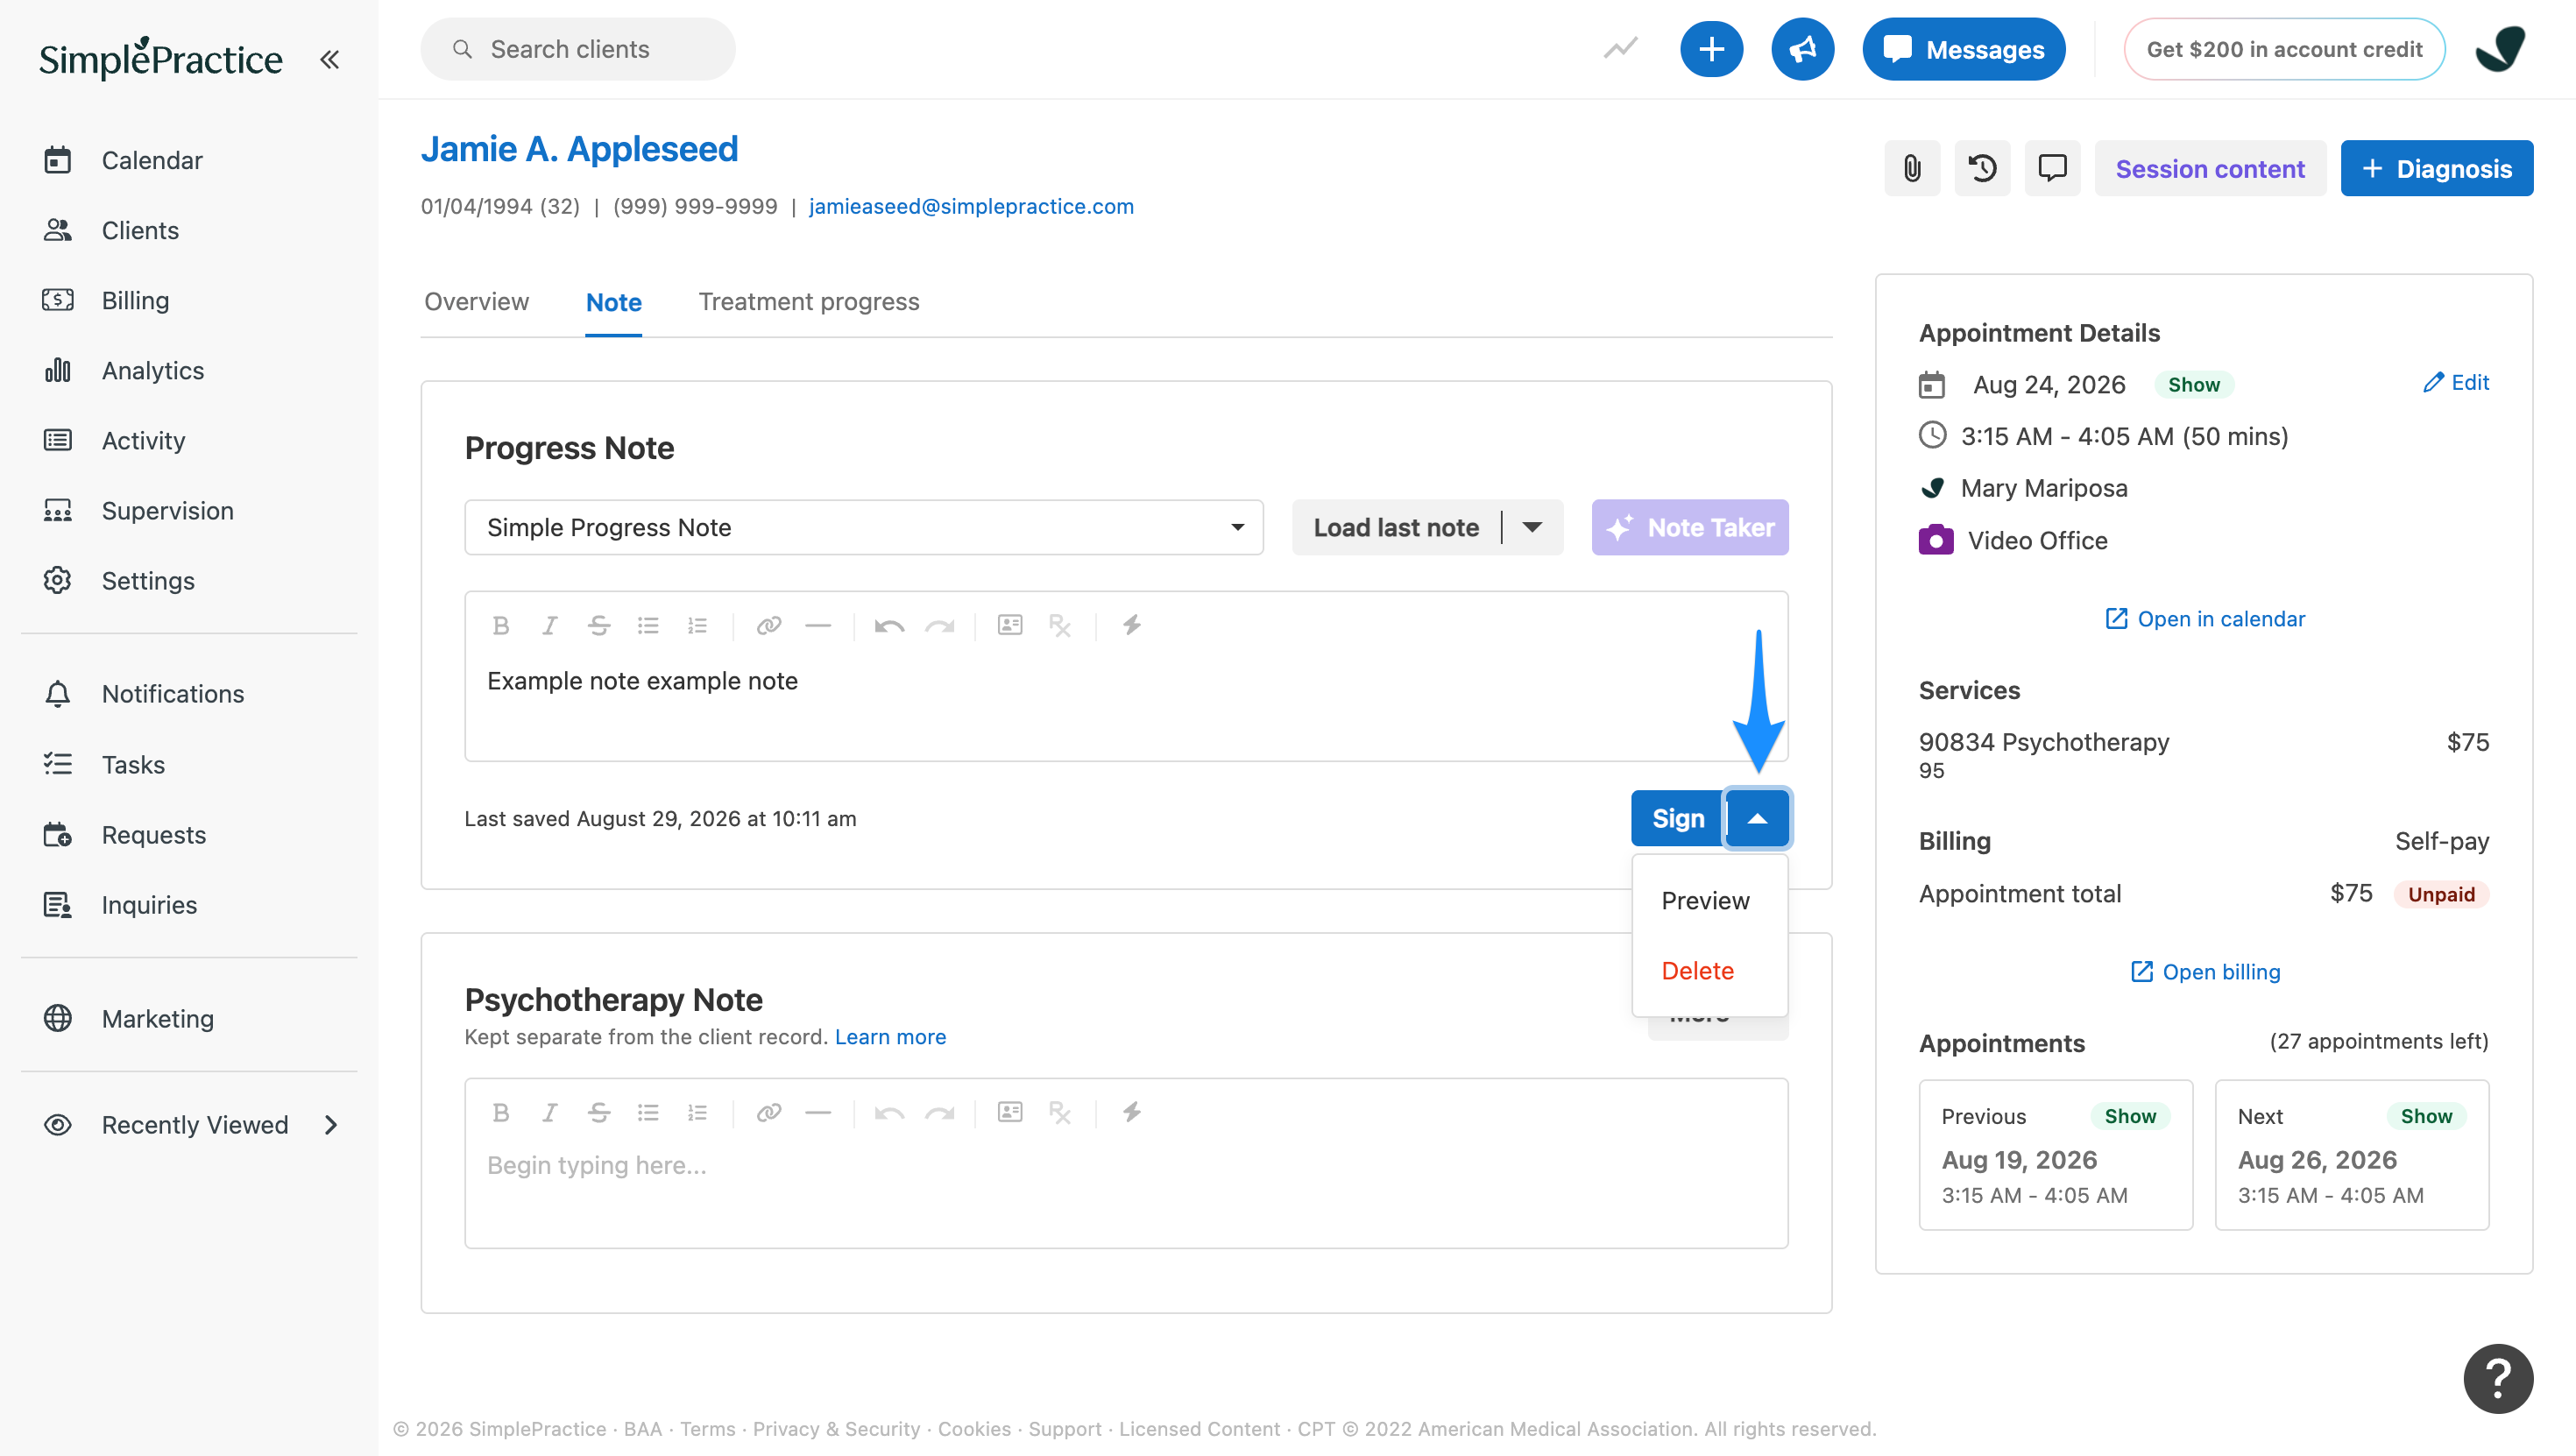The image size is (2576, 1456).
Task: Select the Note tab
Action: 614,302
